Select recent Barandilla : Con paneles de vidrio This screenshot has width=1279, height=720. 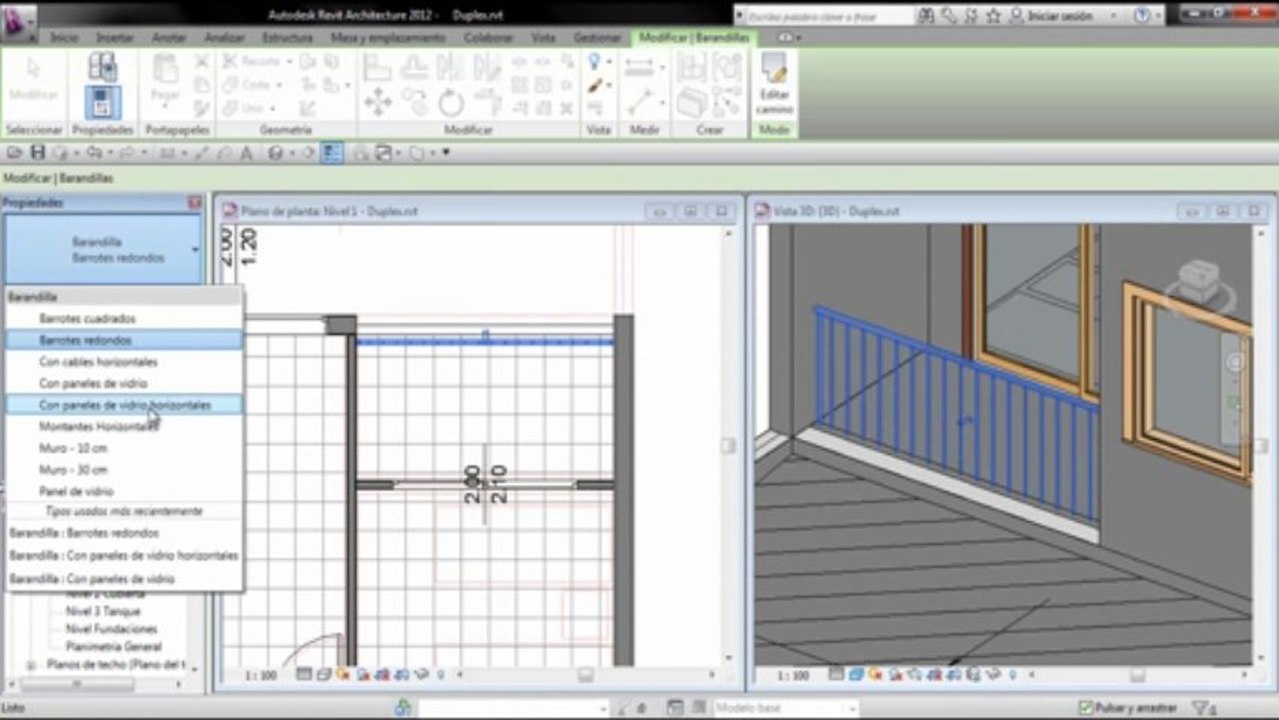coord(124,579)
